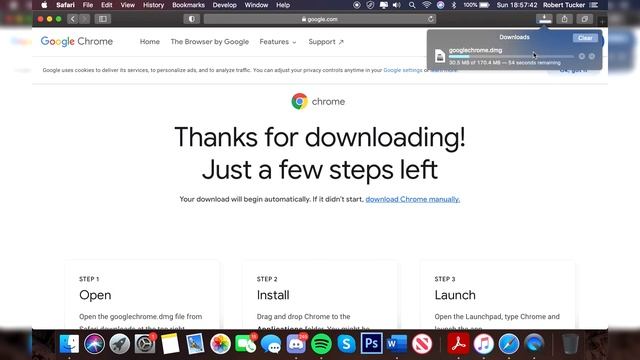Open the Apple menu
640x360 pixels.
(44, 5)
